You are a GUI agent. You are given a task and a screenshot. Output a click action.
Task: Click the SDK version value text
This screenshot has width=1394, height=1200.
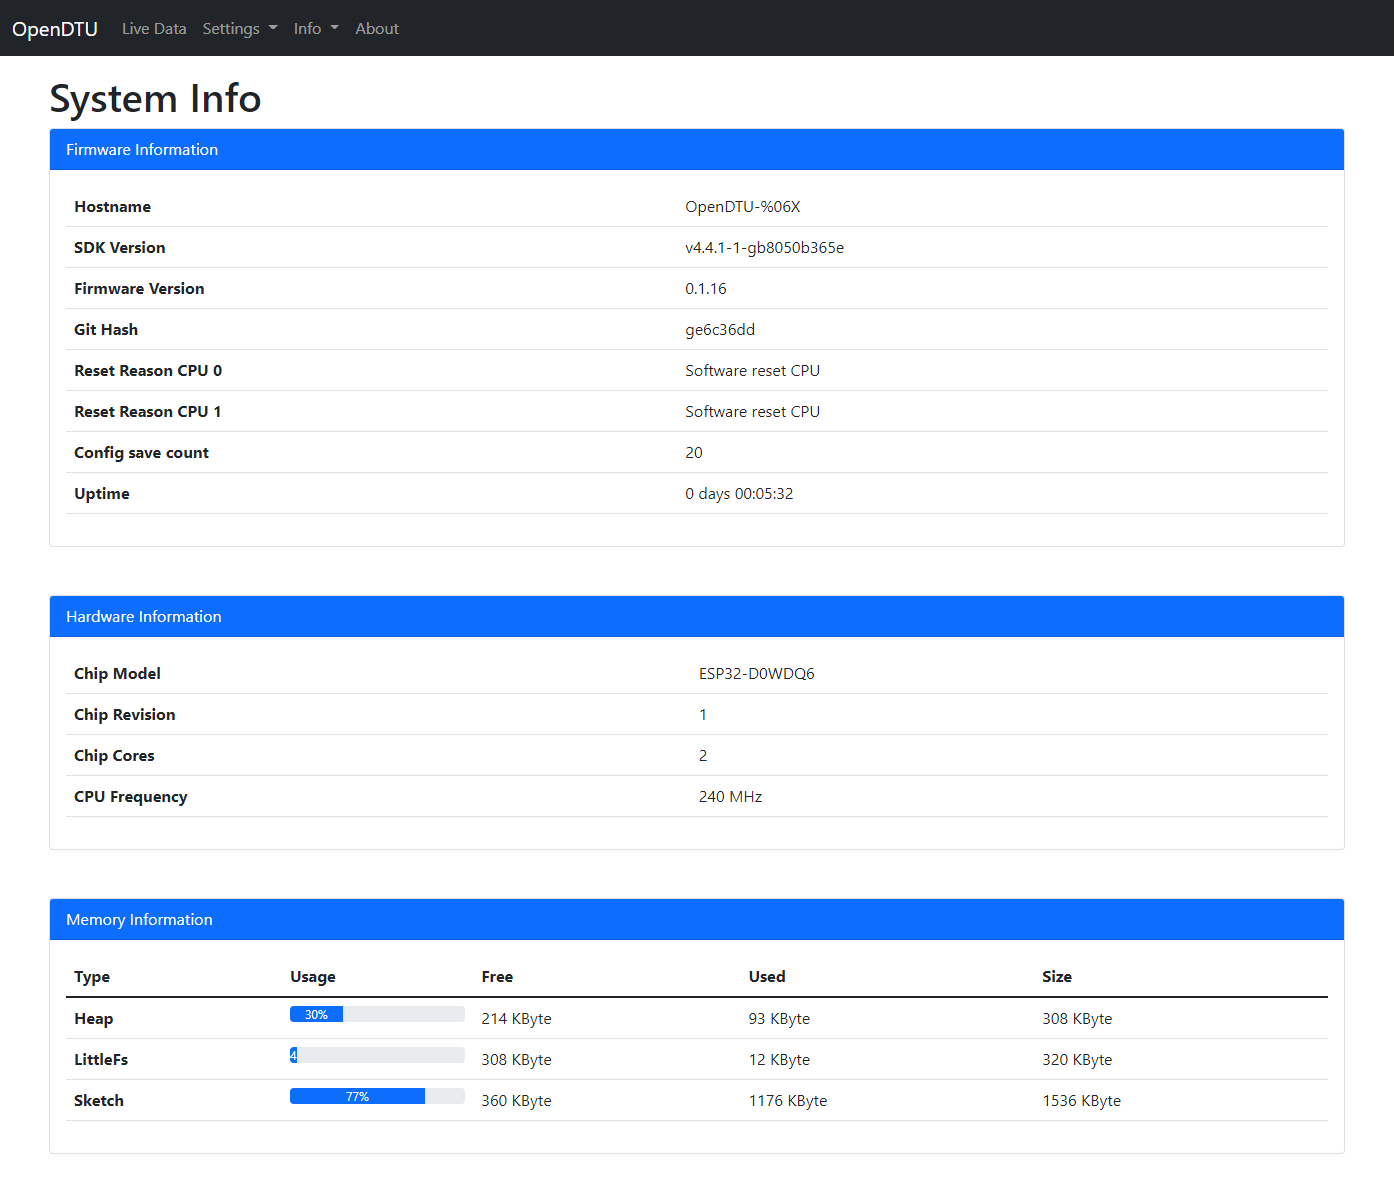coord(764,248)
